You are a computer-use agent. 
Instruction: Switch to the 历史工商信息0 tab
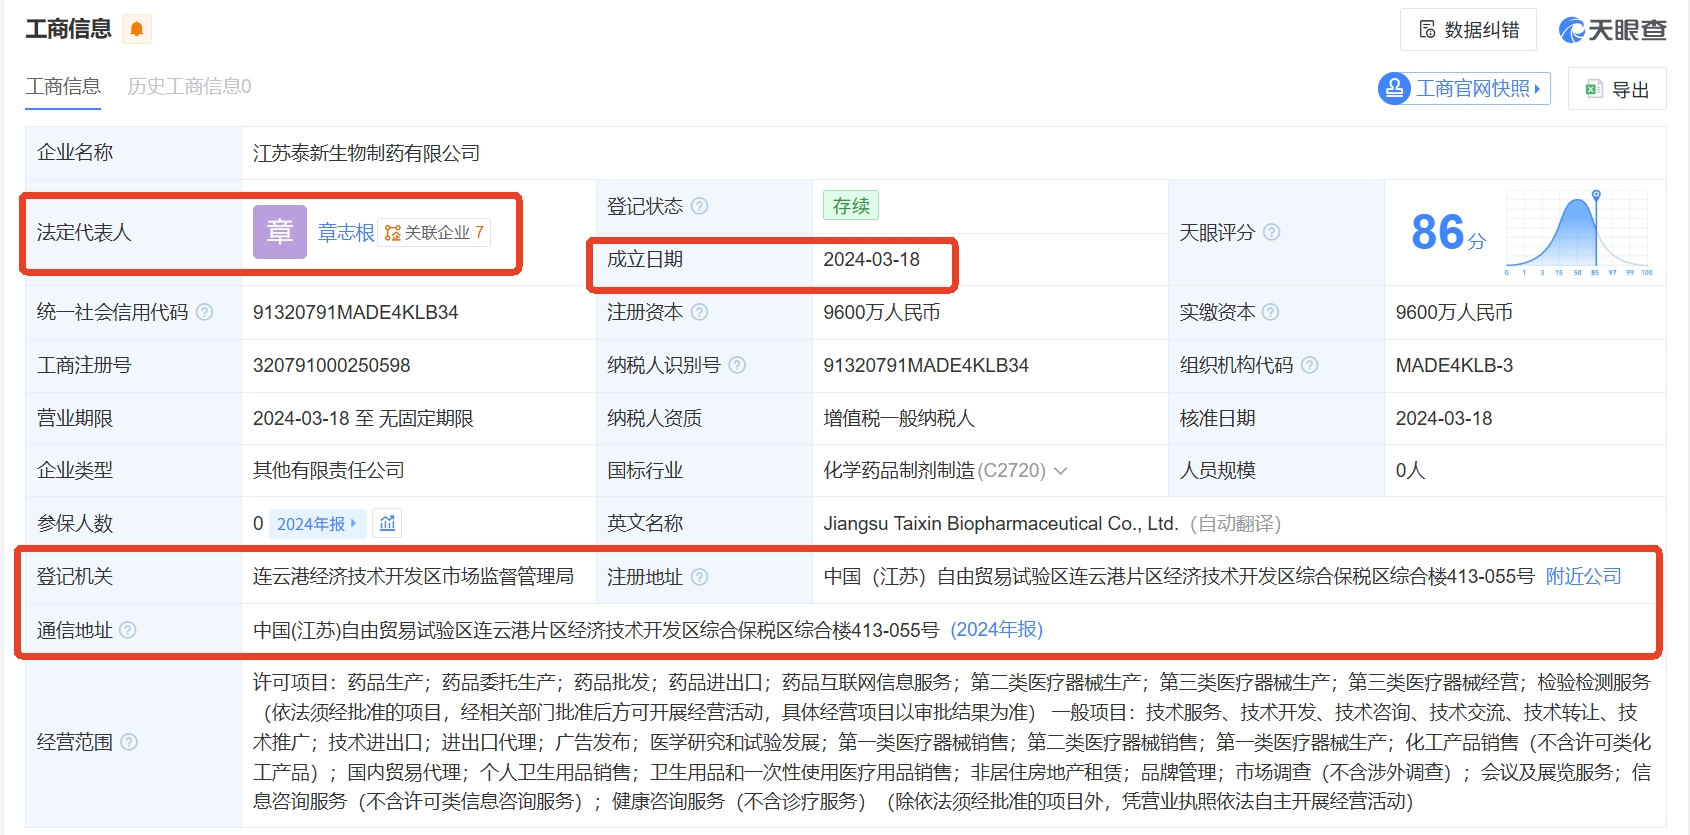click(189, 87)
